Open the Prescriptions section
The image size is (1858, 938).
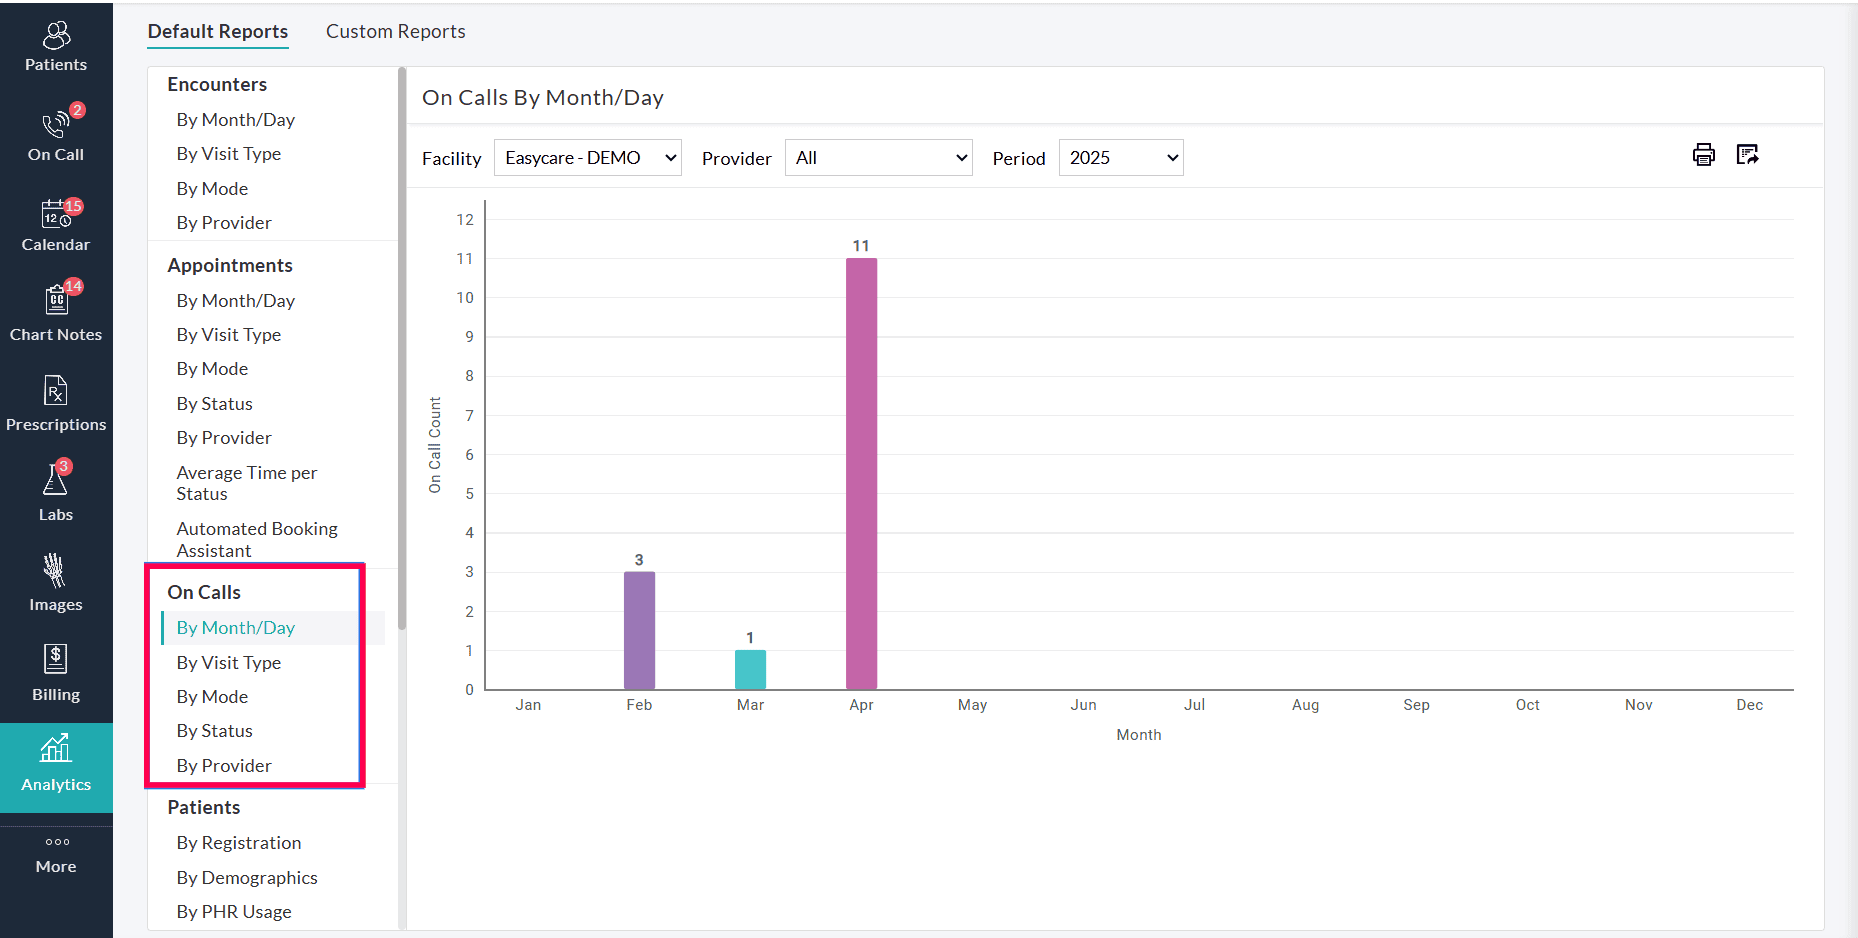click(x=55, y=402)
